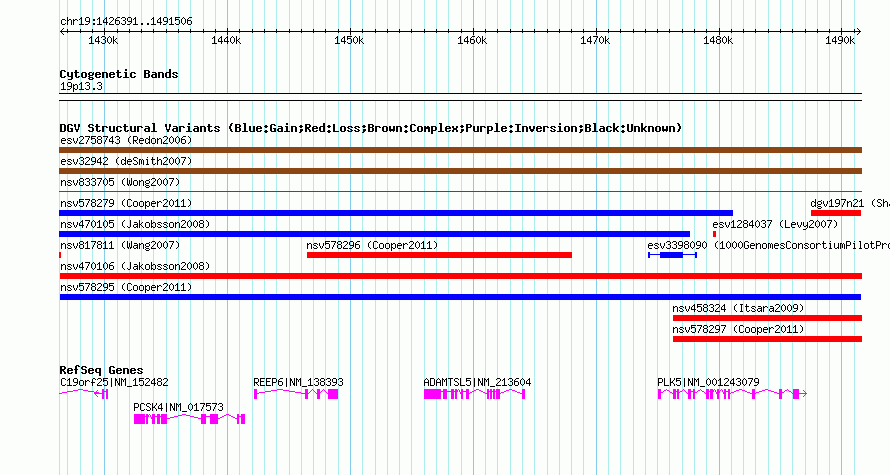
Task: Click the nsv470106 (Jakobsson2008) label
Action: (135, 267)
